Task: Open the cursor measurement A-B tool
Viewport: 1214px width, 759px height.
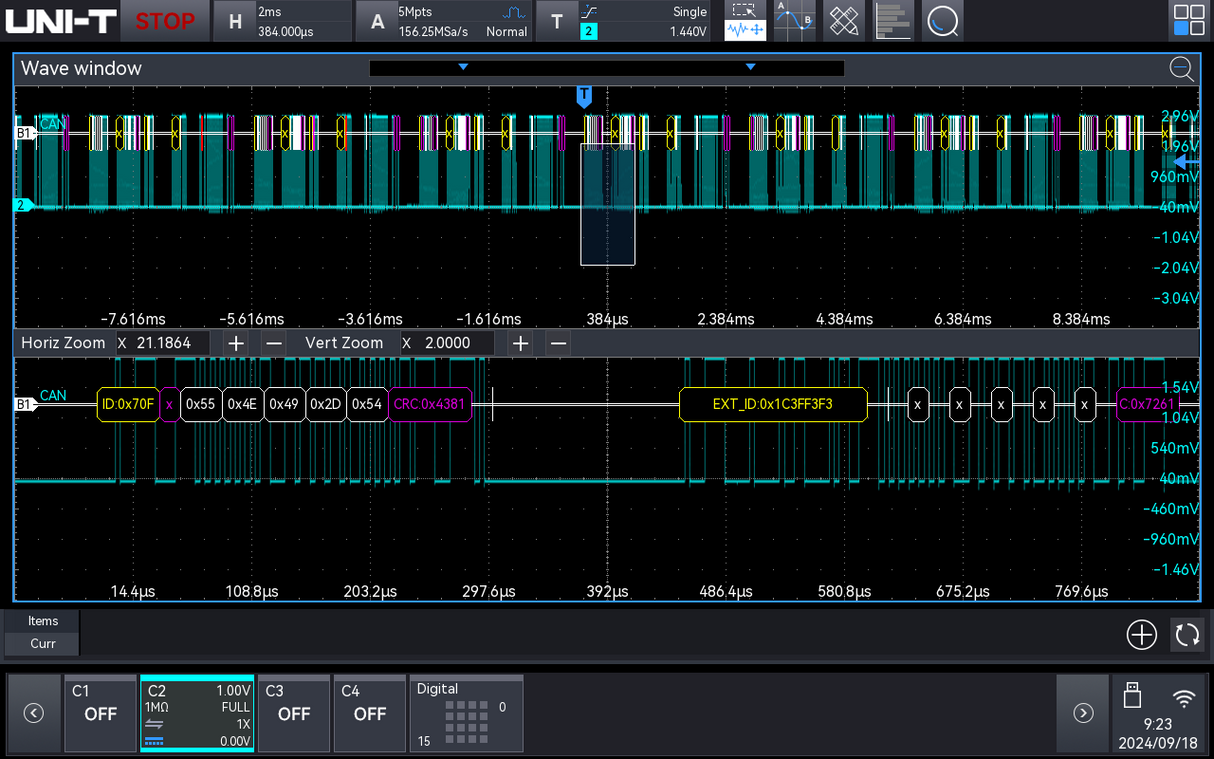Action: point(794,21)
